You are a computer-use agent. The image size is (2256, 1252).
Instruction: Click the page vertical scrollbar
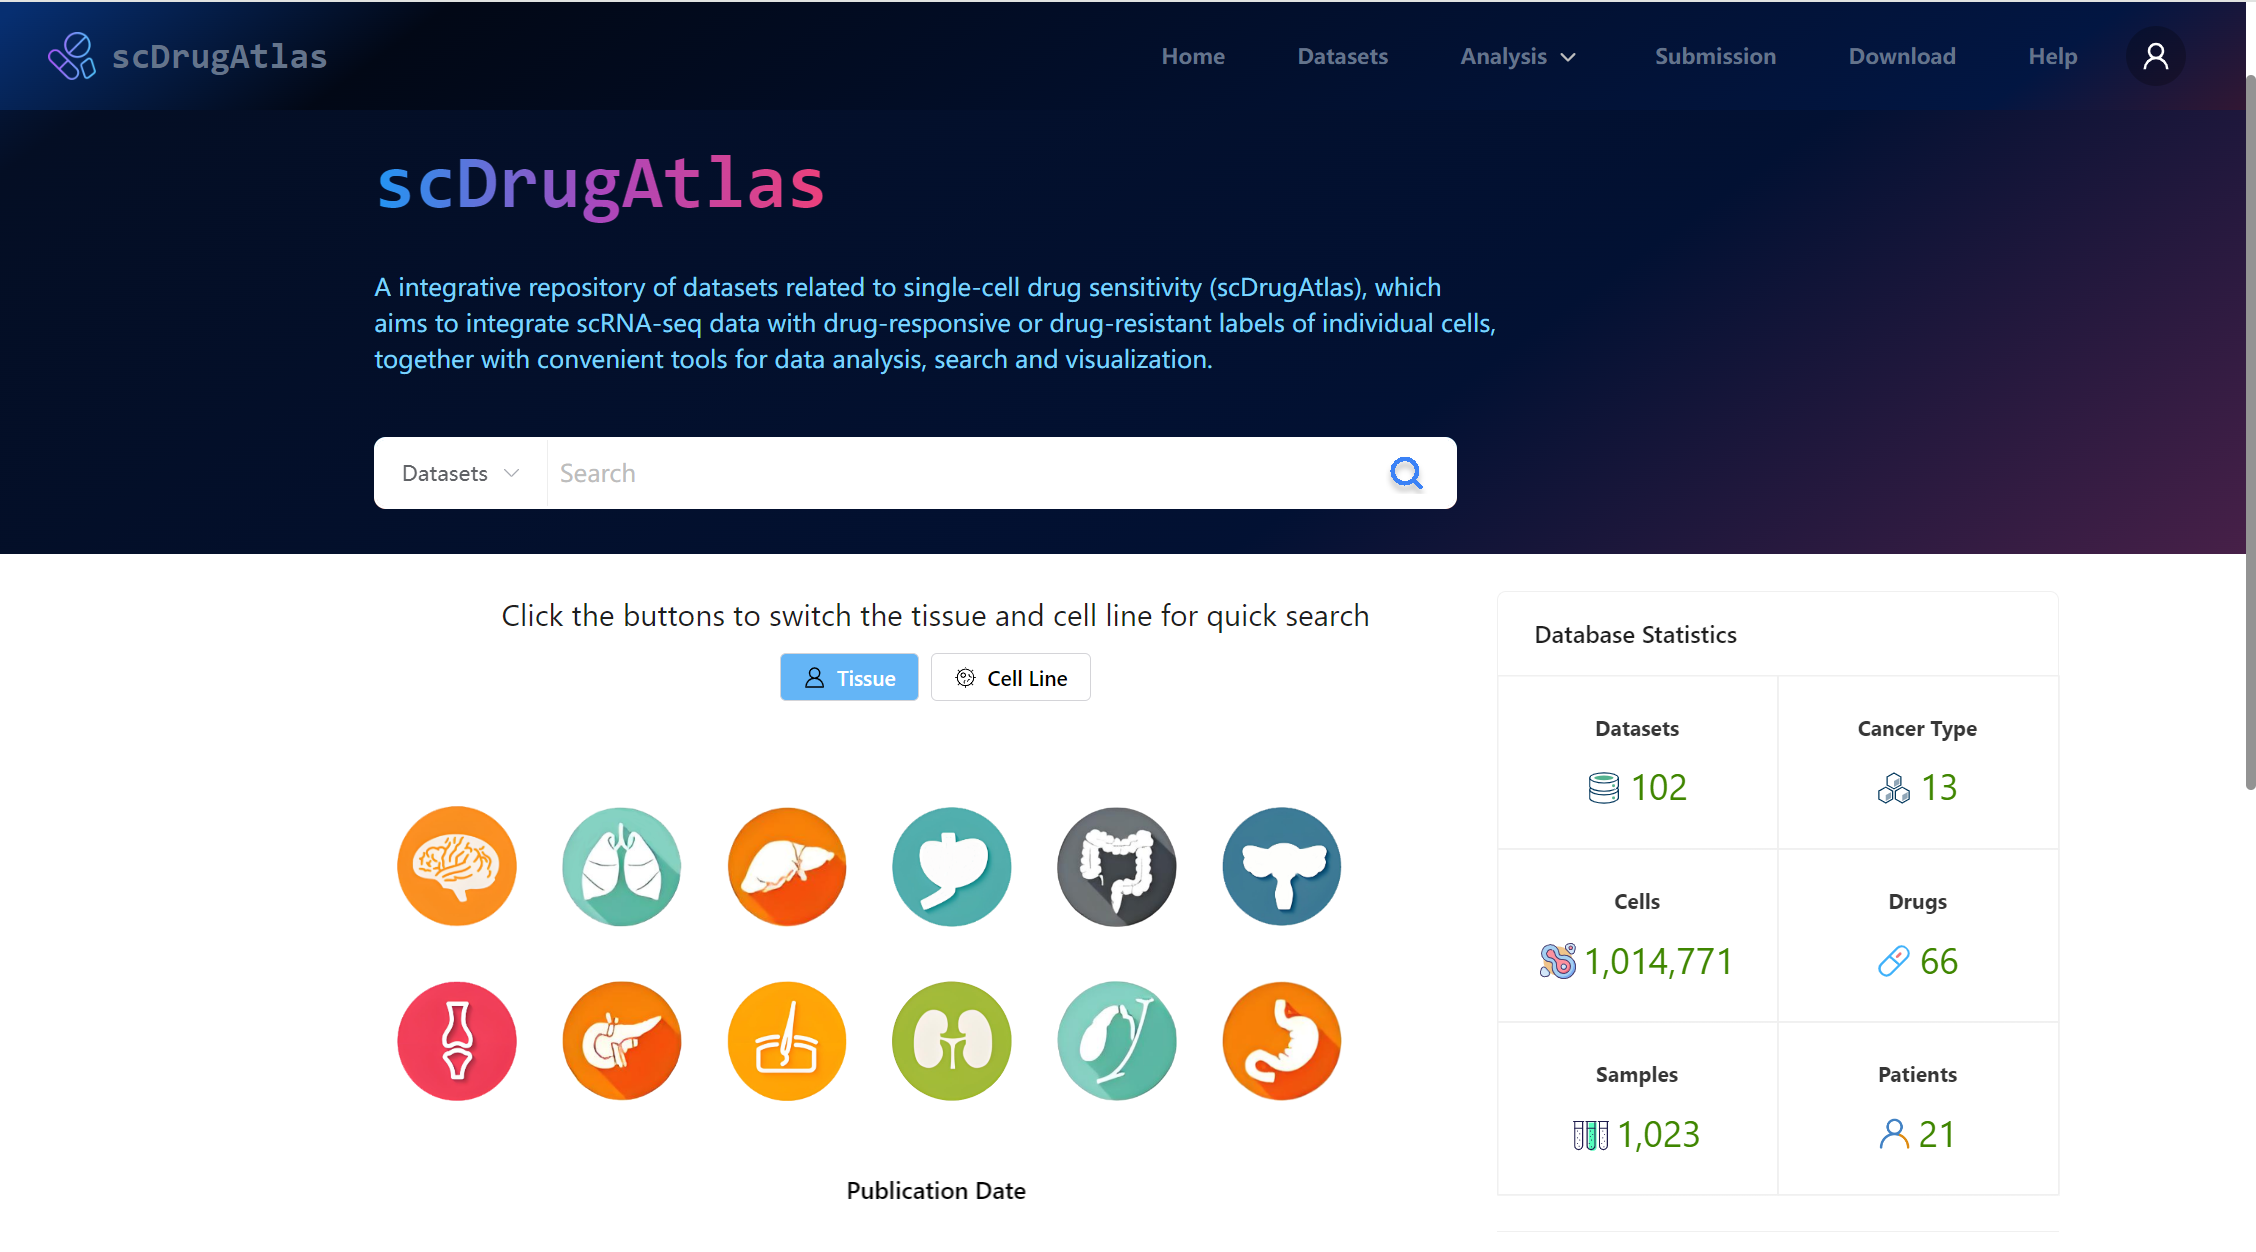pos(2249,430)
